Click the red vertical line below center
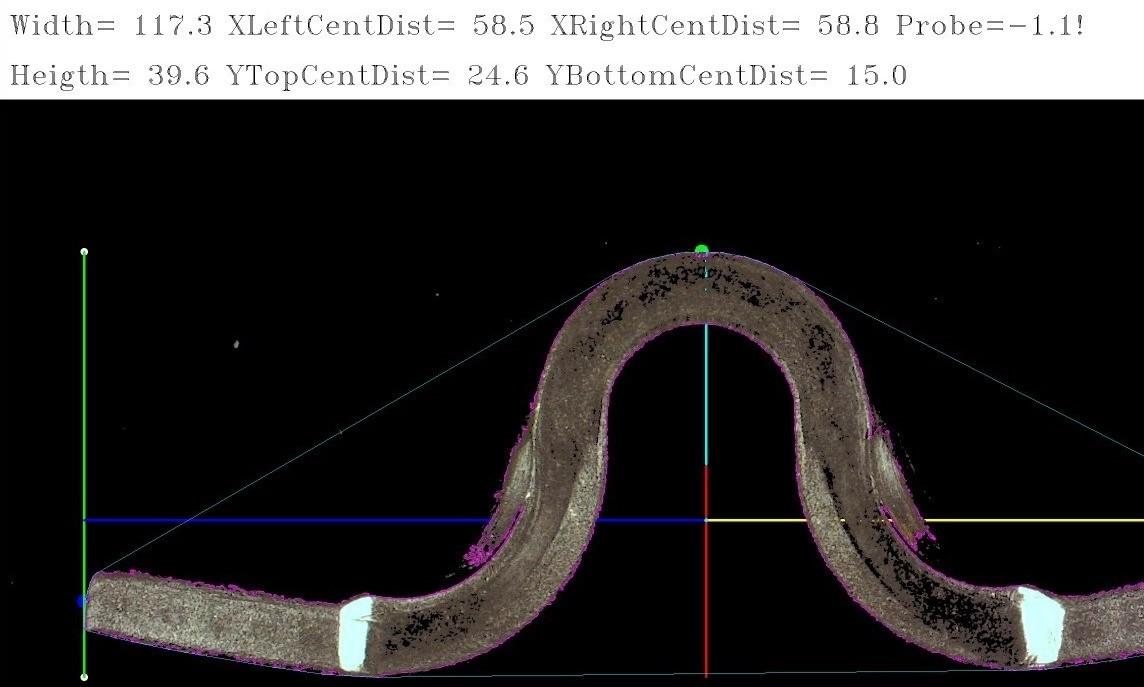This screenshot has width=1144, height=687. (706, 600)
